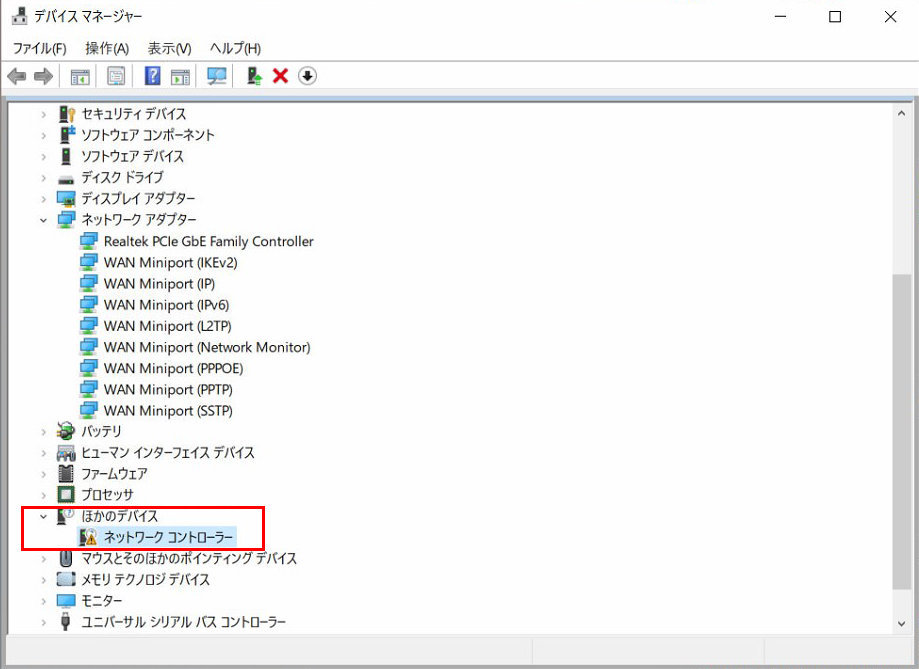
Task: Click the Update device driver icon
Action: pos(254,76)
